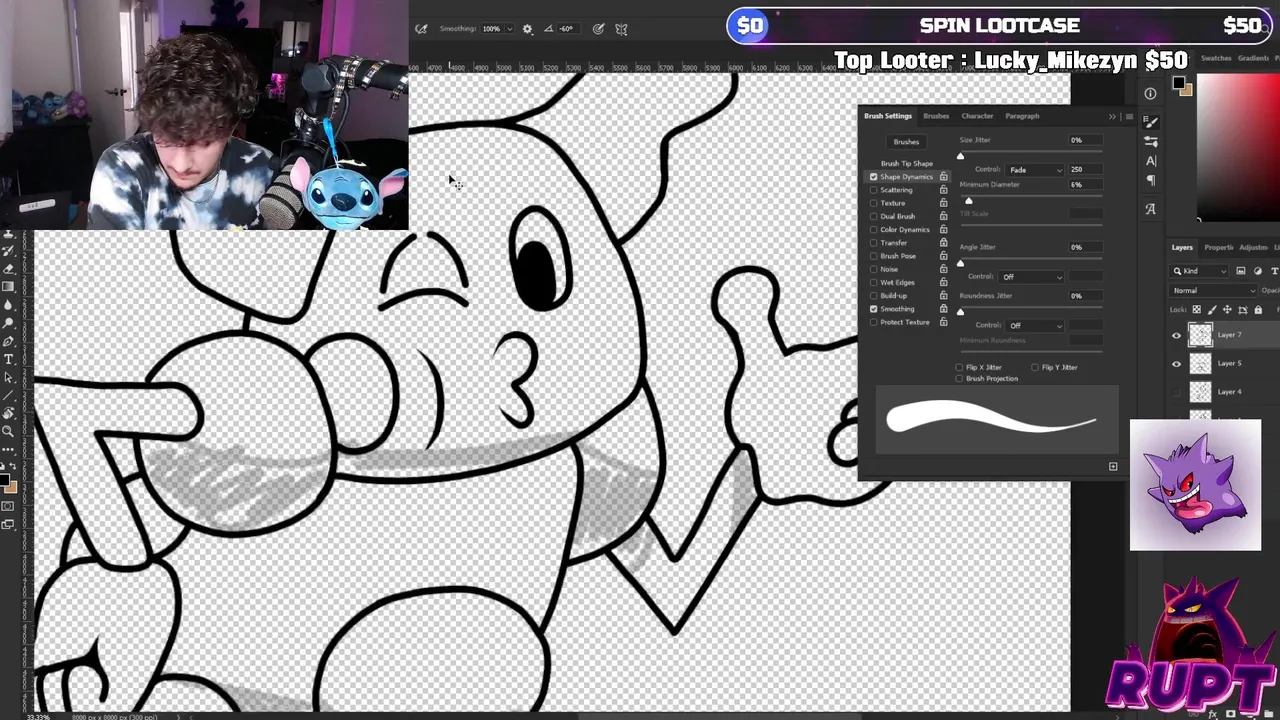The image size is (1280, 720).
Task: Open Brush Settings icon in side dock
Action: tap(1150, 122)
